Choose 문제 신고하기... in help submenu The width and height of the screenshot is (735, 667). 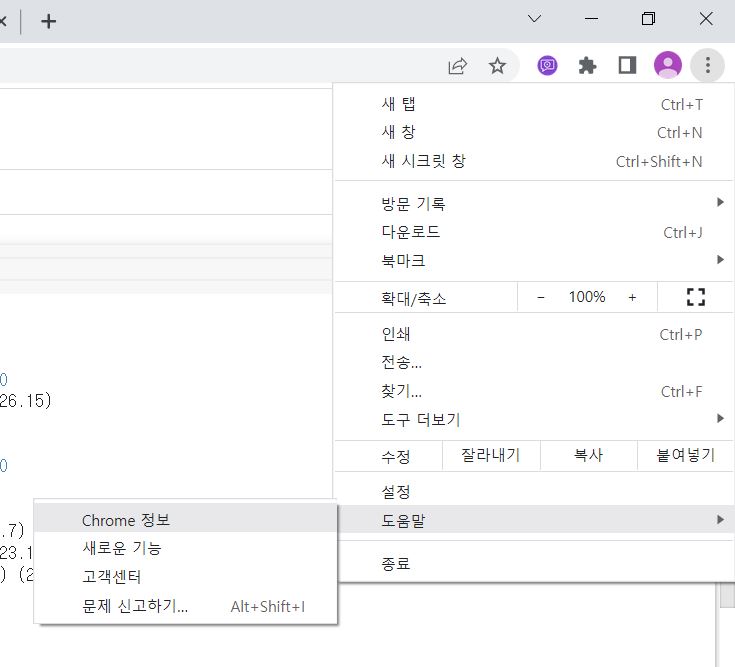(x=186, y=606)
